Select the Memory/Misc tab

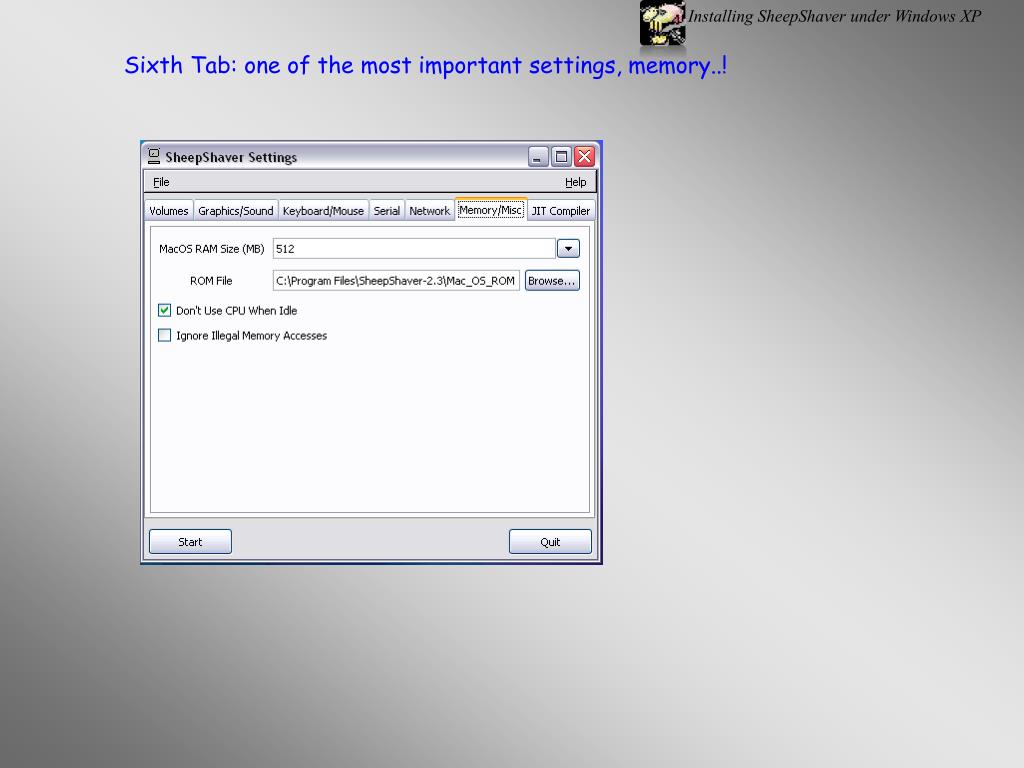(x=490, y=210)
